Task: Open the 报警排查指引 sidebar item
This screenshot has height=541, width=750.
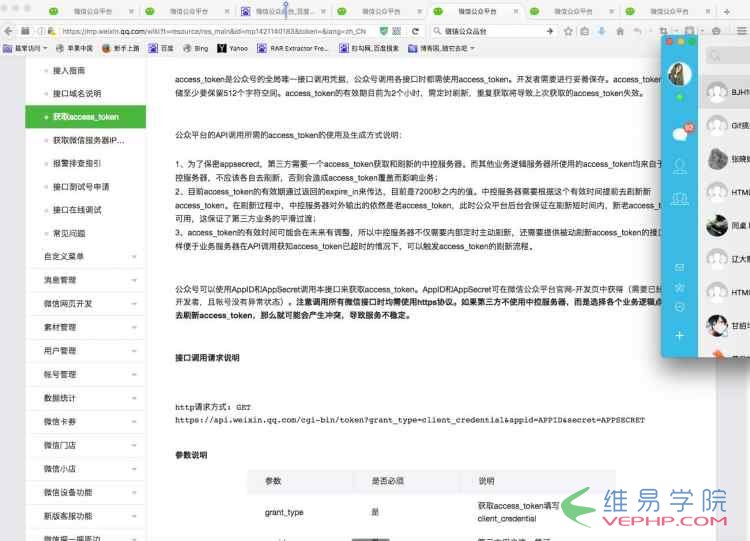Action: 77,163
